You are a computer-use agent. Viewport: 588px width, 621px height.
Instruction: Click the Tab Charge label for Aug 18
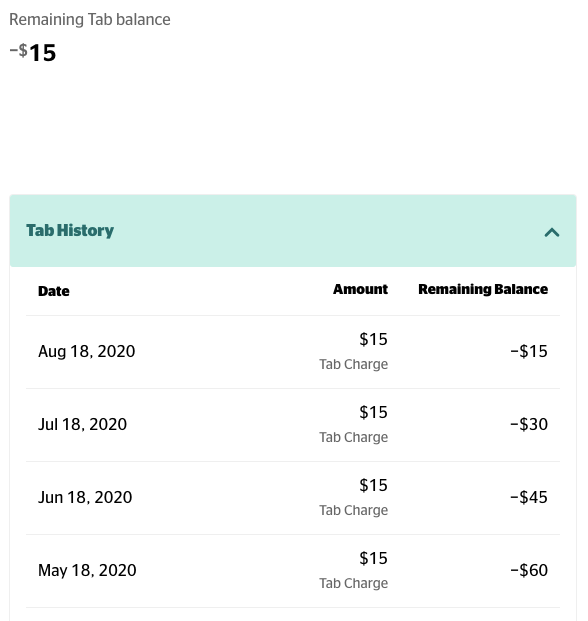(x=354, y=364)
